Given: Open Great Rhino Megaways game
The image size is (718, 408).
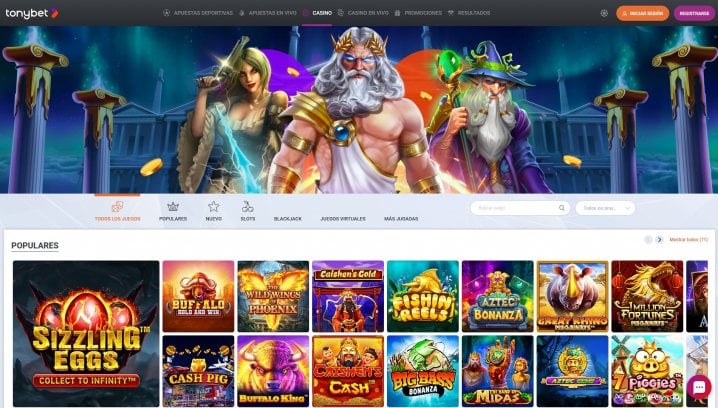Looking at the screenshot, I should tap(572, 296).
